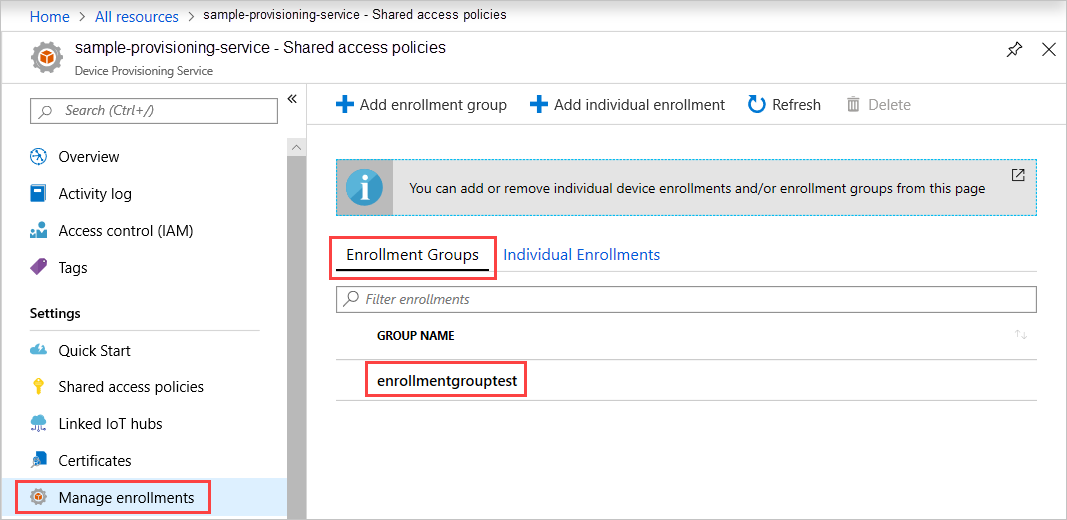Click the Linked IoT hubs cloud icon
Viewport: 1067px width, 520px height.
(38, 423)
